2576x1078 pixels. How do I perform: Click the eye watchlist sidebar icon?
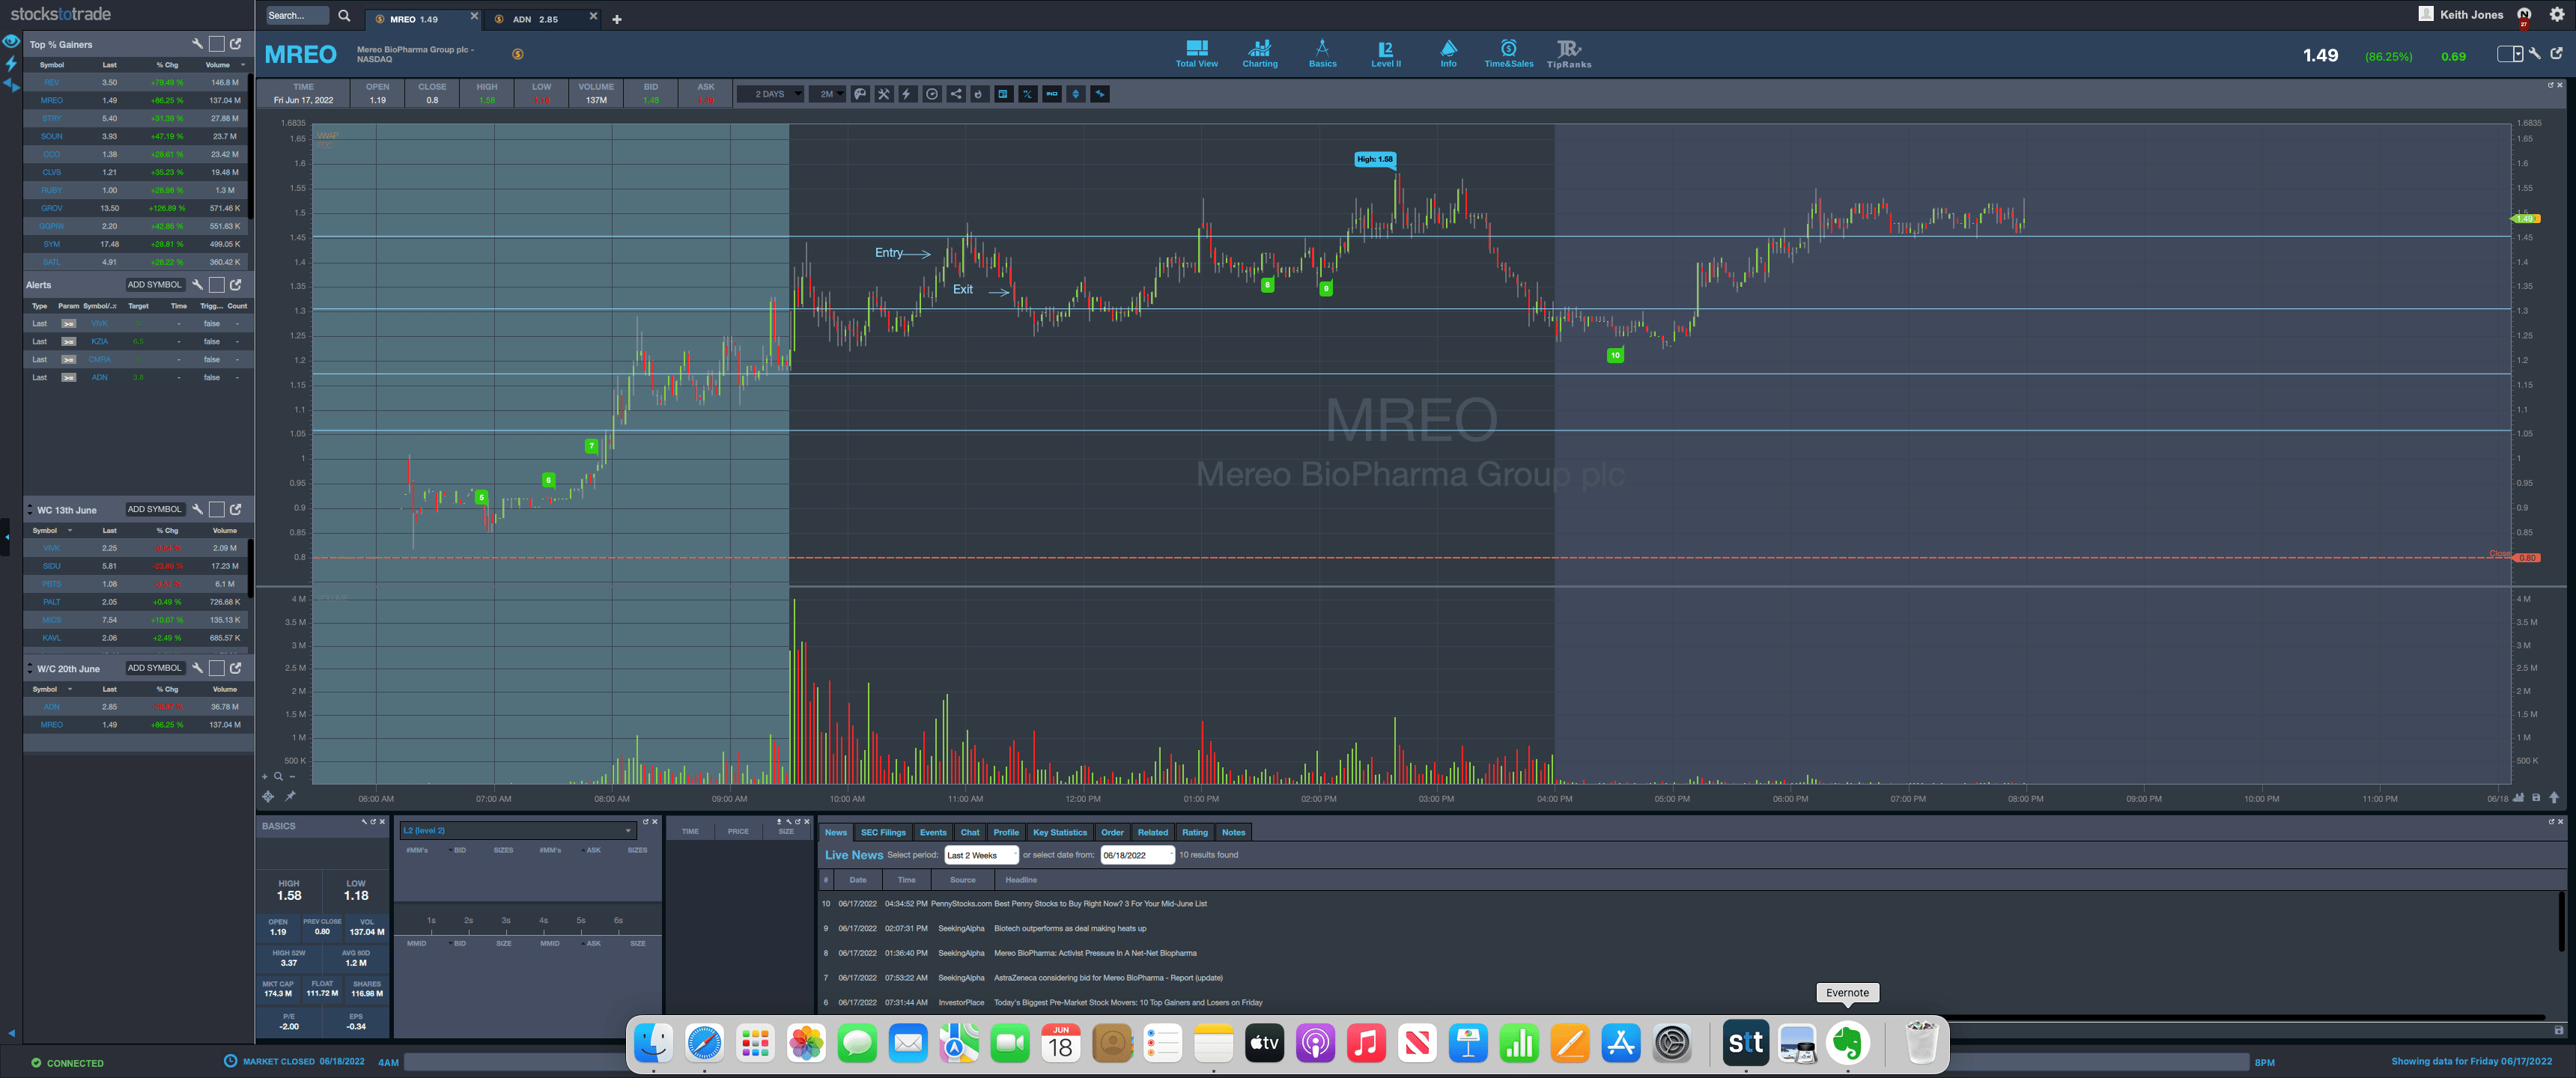coord(11,42)
